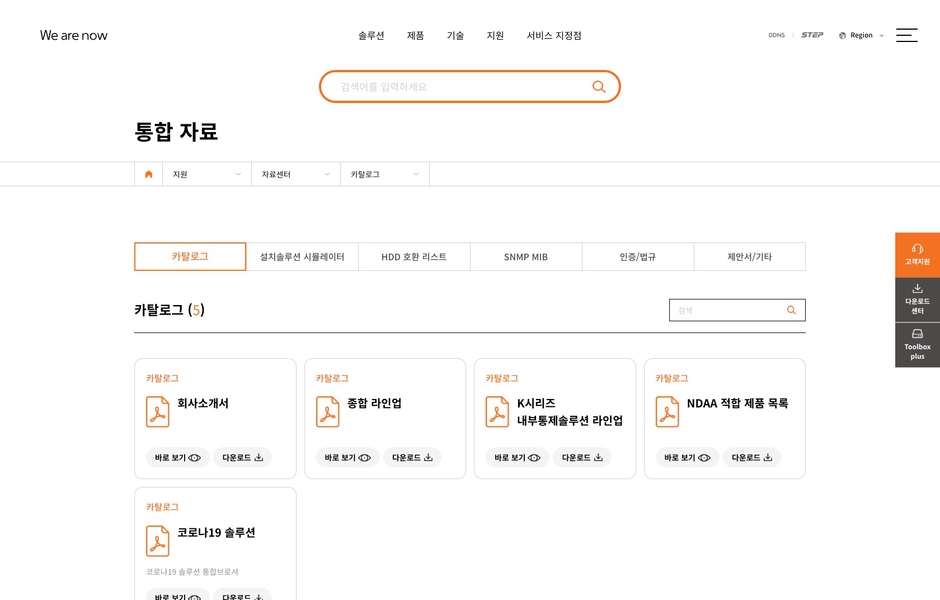Download the NDAA 적합 제품 목록 file
940x600 pixels.
[x=751, y=457]
